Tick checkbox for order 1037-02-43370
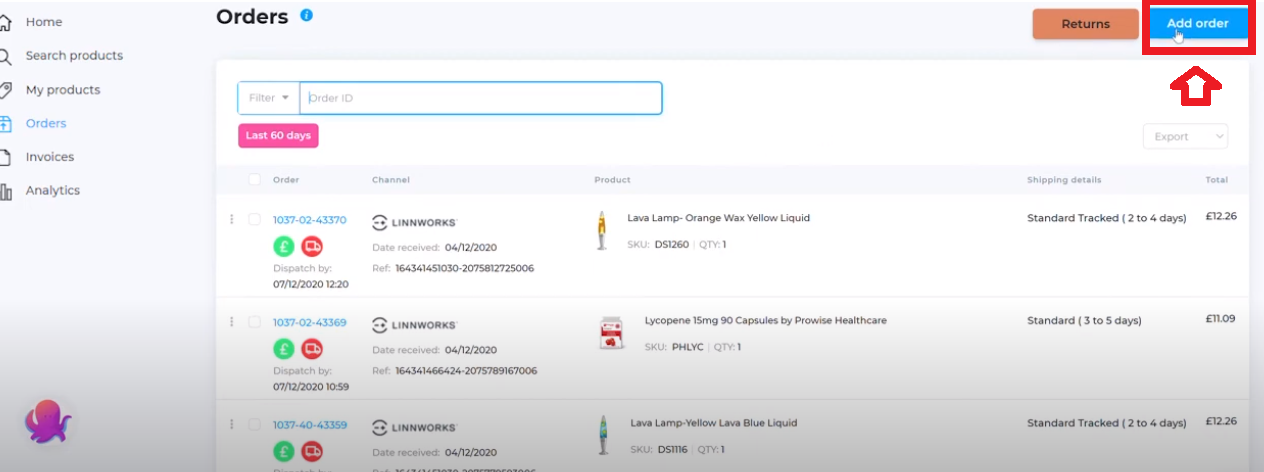Image resolution: width=1264 pixels, height=472 pixels. [254, 220]
